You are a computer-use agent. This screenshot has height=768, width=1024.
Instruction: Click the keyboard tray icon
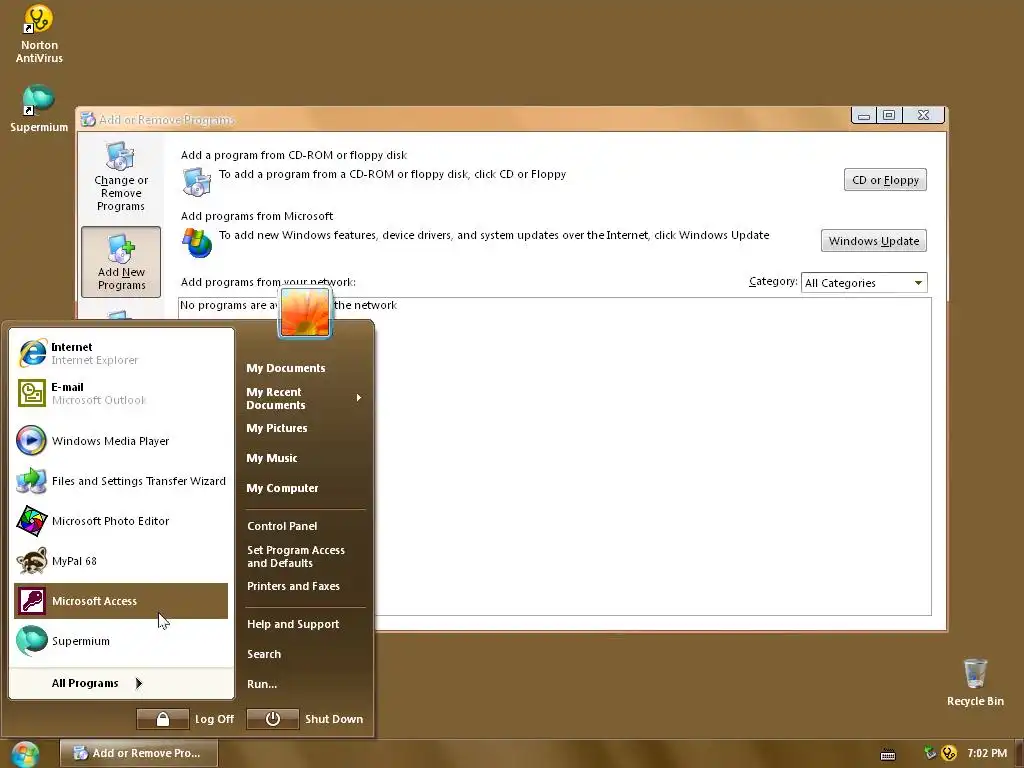888,754
